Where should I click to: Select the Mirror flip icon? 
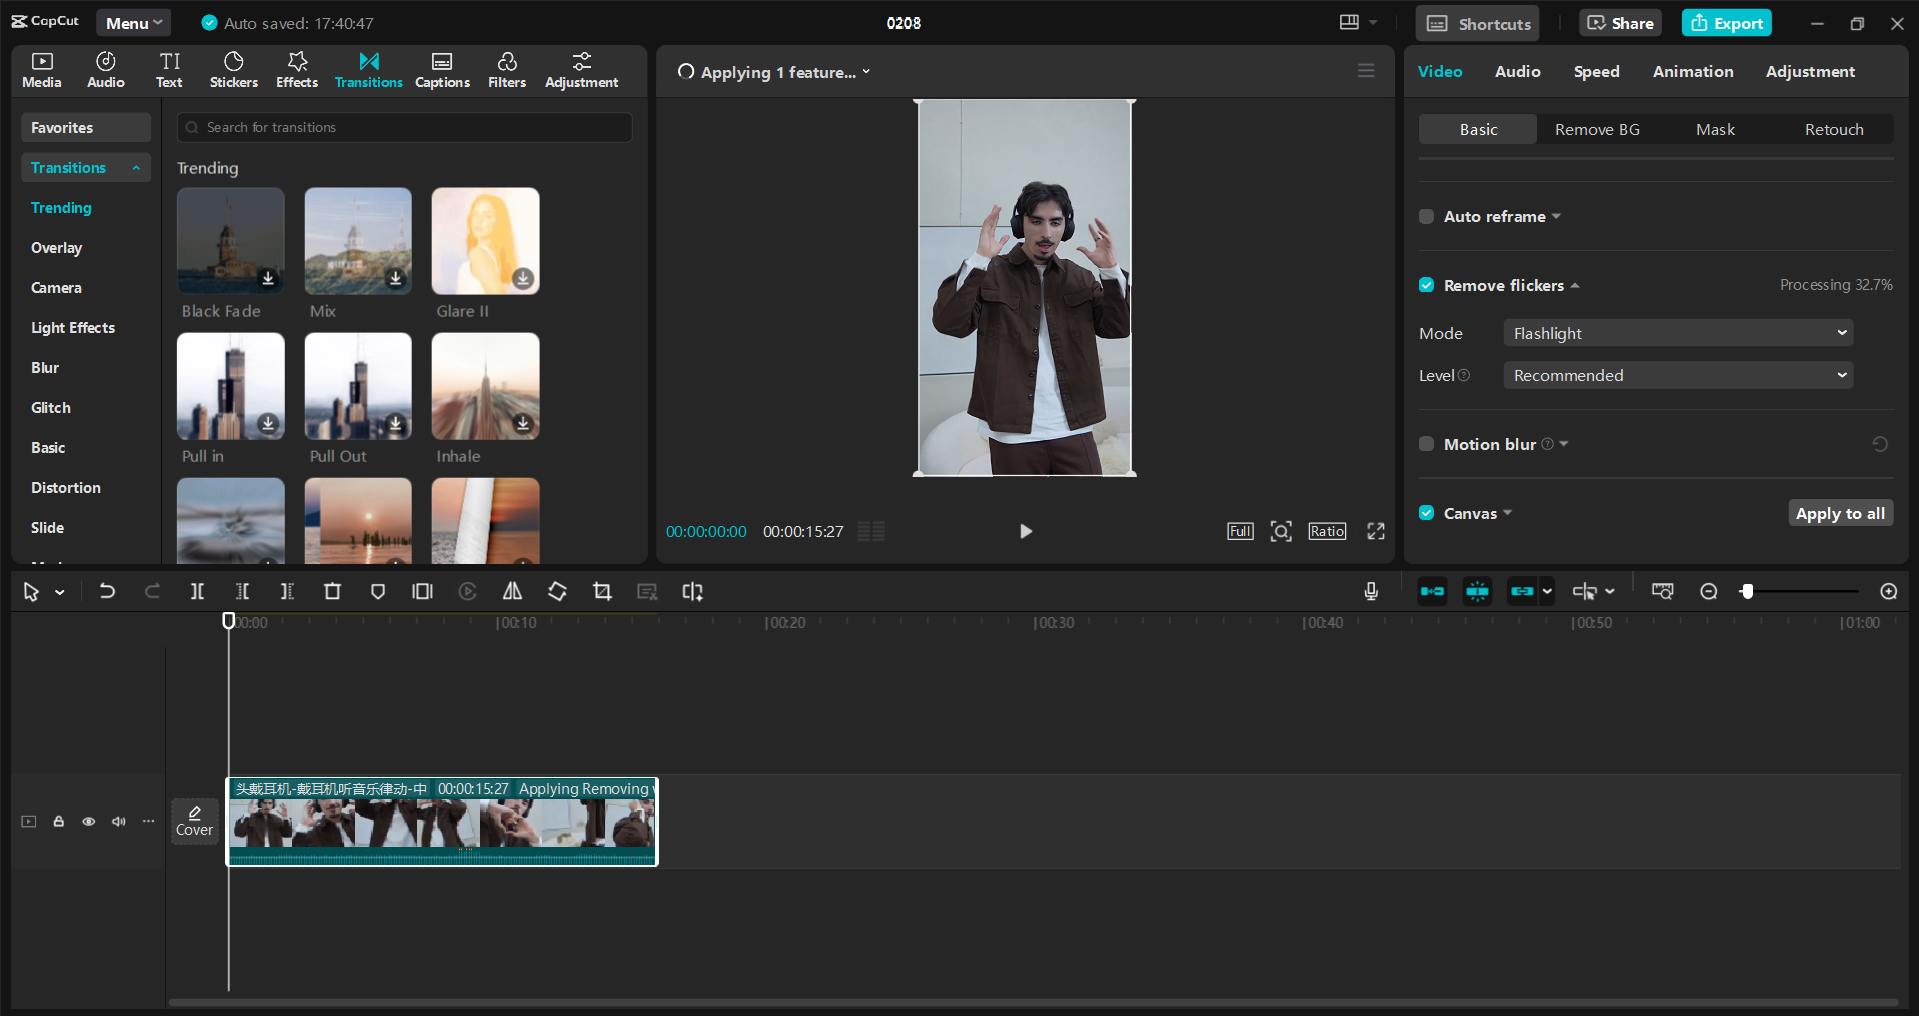click(x=512, y=591)
